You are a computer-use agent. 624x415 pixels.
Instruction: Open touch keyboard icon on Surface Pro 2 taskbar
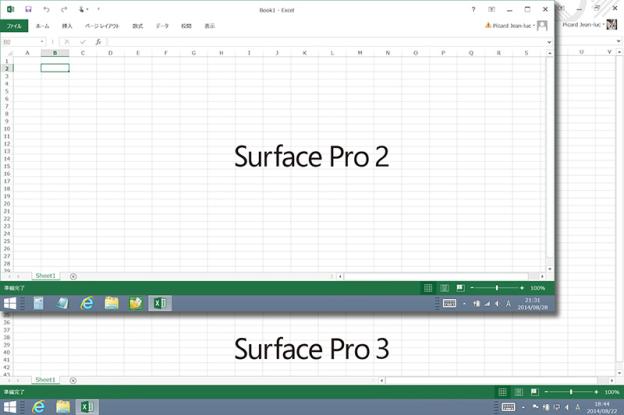449,304
